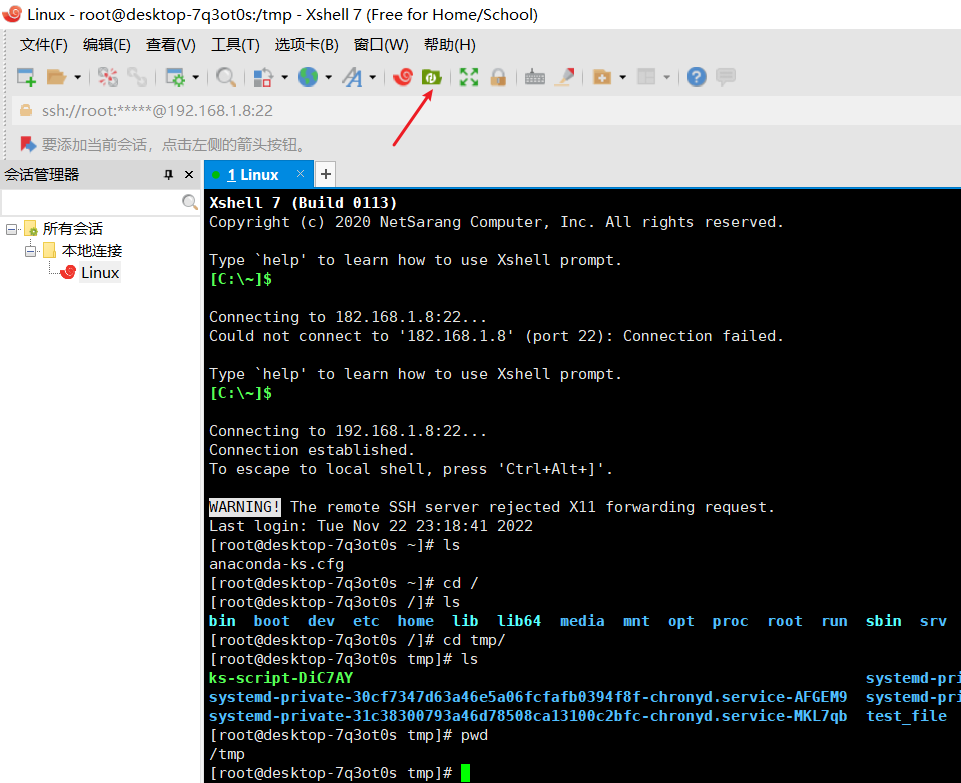Add a new tab with plus button
This screenshot has width=961, height=783.
click(x=326, y=175)
